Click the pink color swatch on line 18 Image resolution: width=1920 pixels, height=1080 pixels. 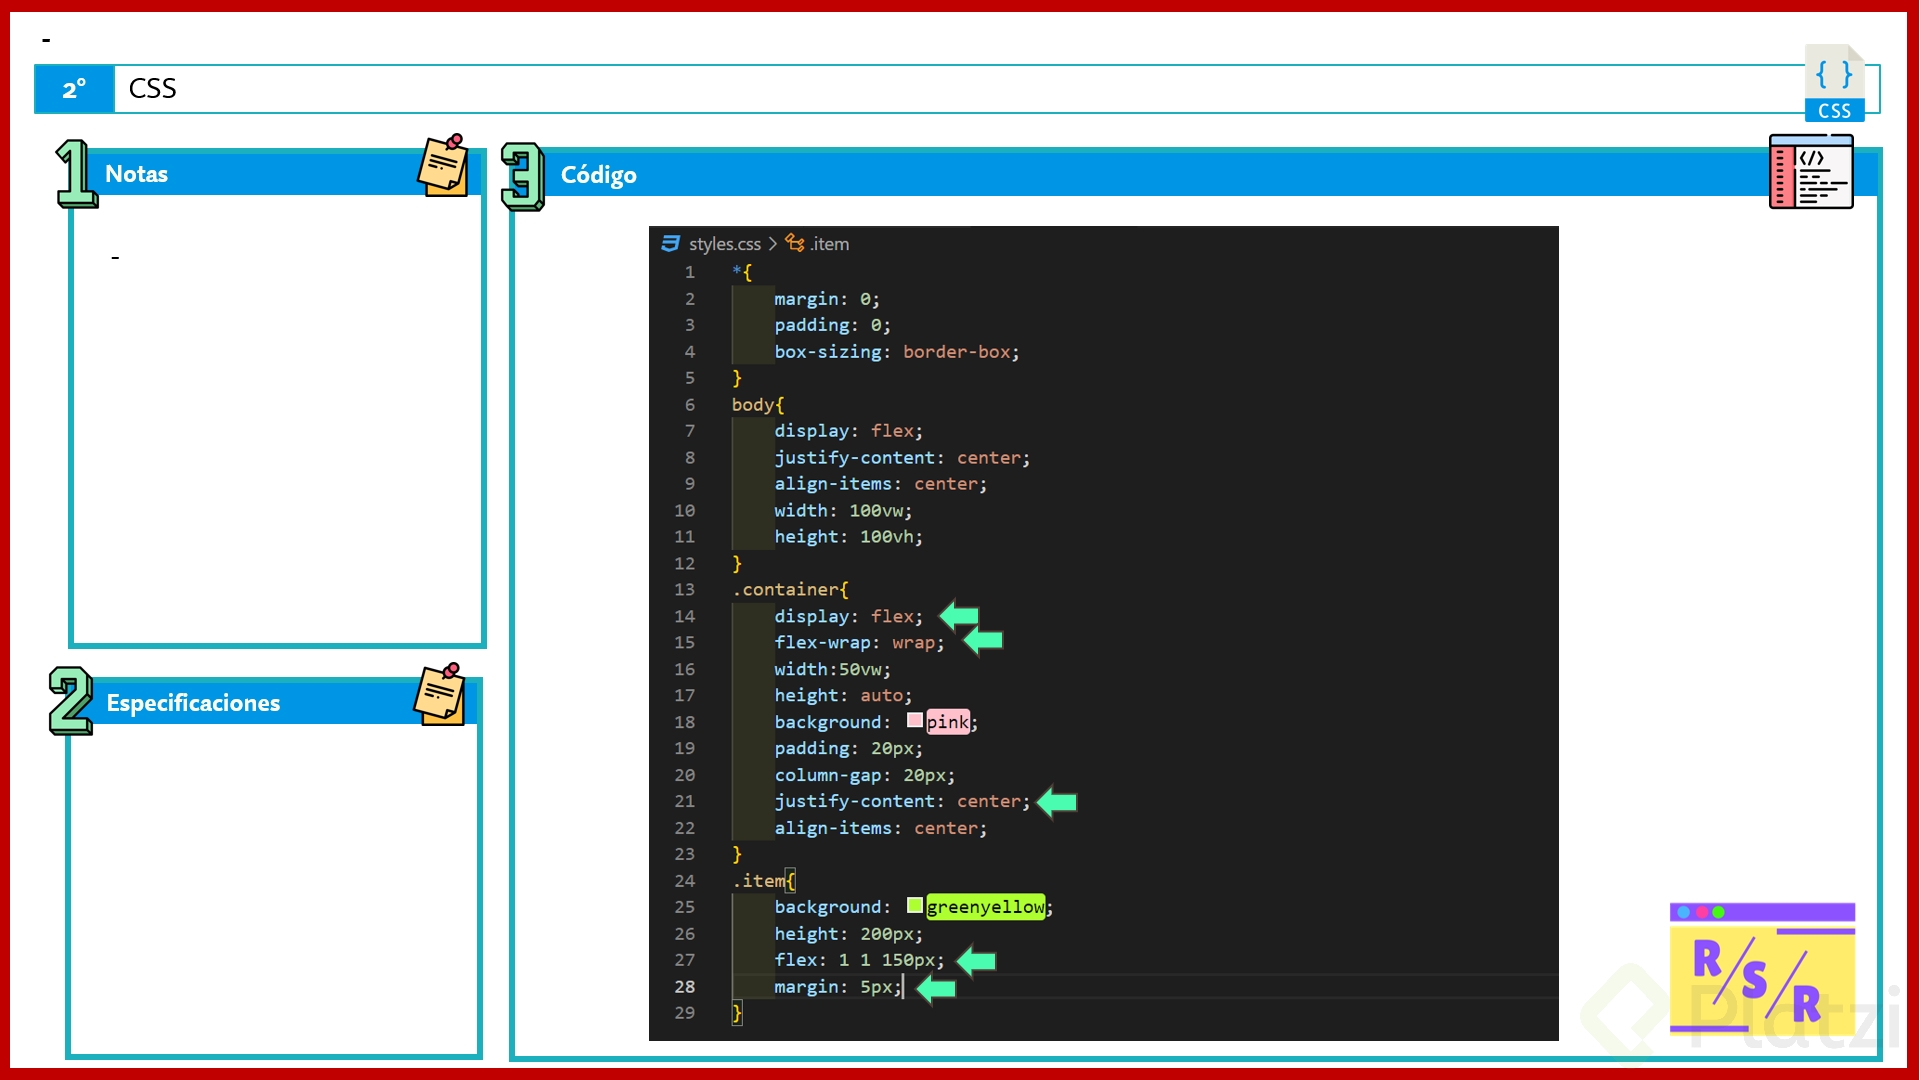click(914, 720)
